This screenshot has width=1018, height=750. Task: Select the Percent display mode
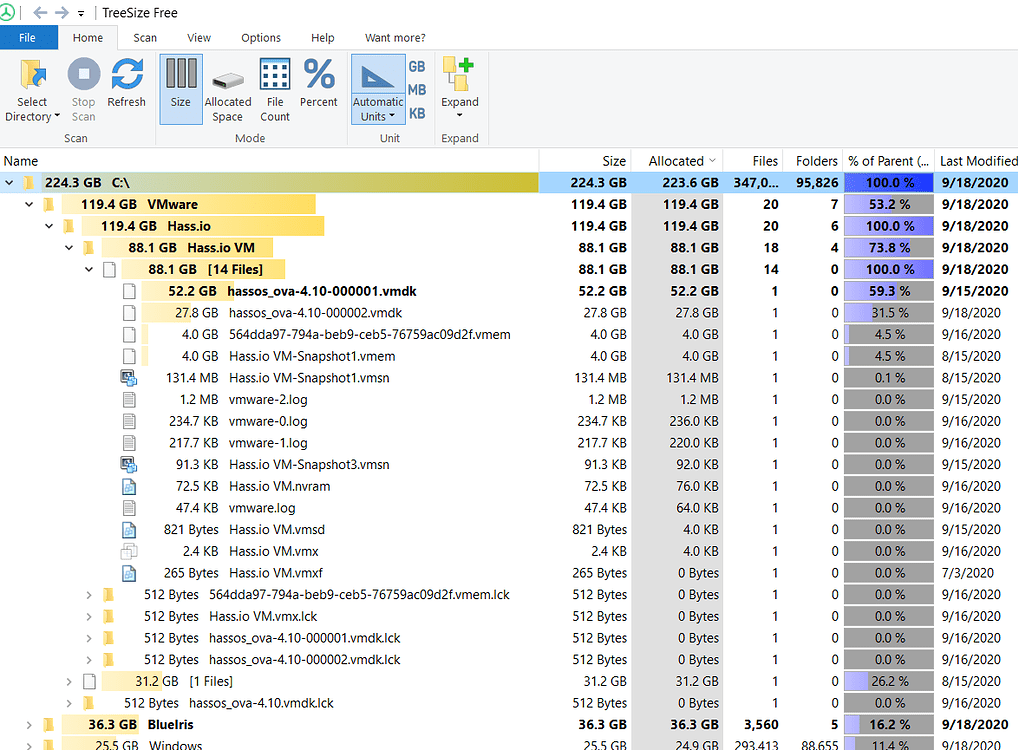coord(318,88)
